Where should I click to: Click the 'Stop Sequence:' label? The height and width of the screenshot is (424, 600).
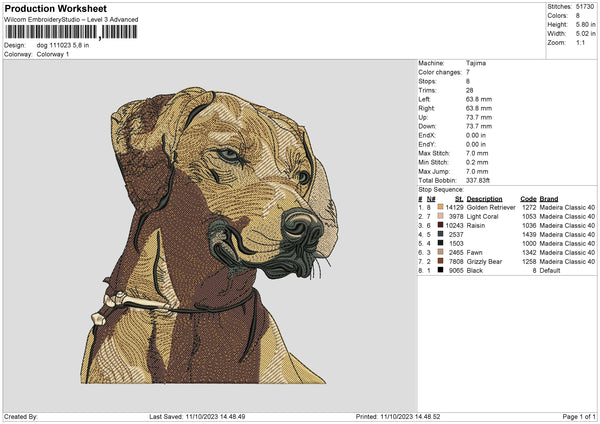coord(441,190)
